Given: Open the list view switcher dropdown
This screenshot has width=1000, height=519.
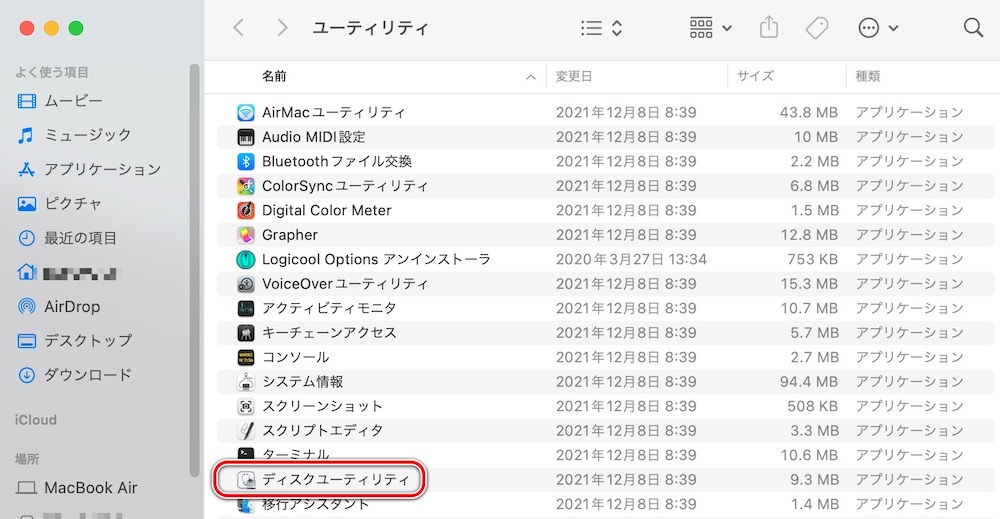Looking at the screenshot, I should [601, 27].
